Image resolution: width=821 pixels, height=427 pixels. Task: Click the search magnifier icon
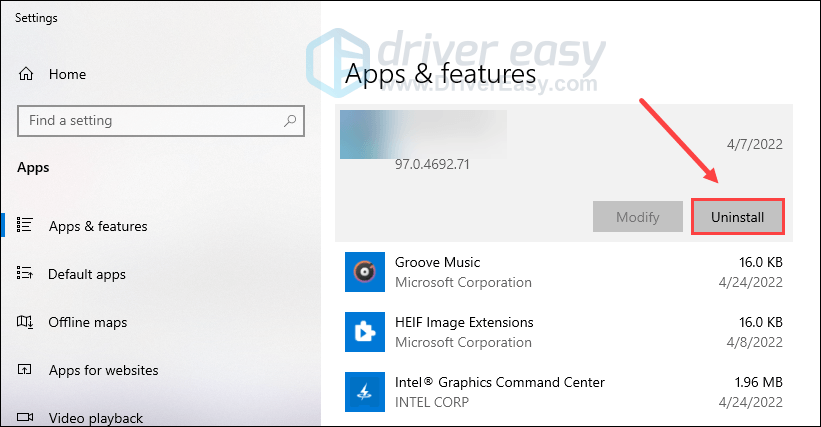point(290,121)
